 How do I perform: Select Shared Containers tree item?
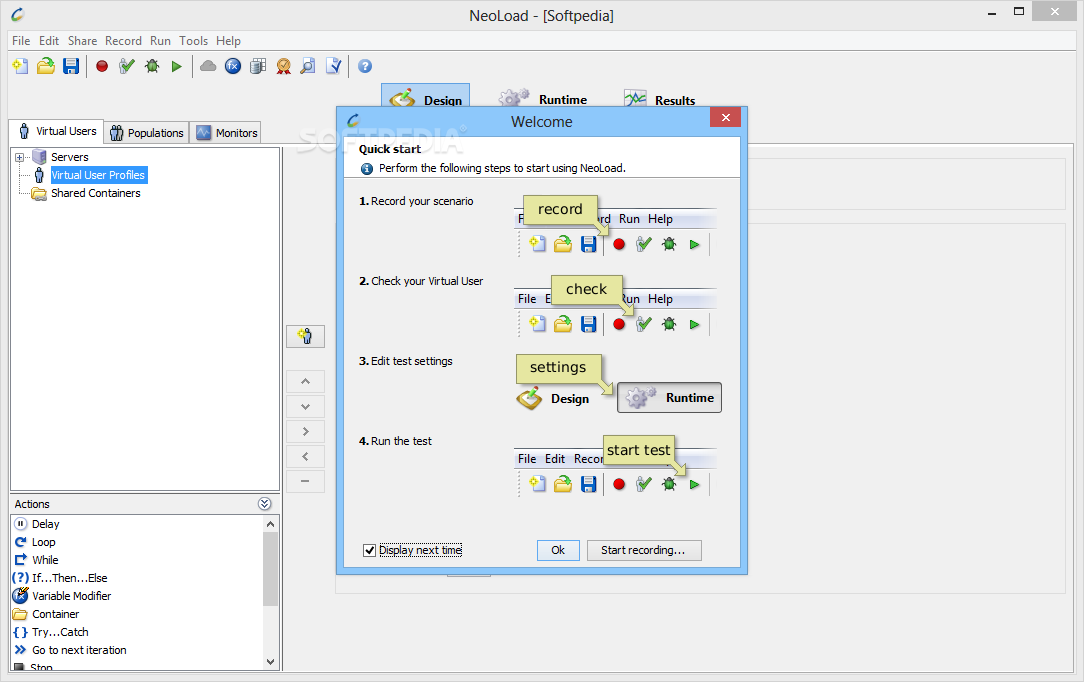point(95,193)
